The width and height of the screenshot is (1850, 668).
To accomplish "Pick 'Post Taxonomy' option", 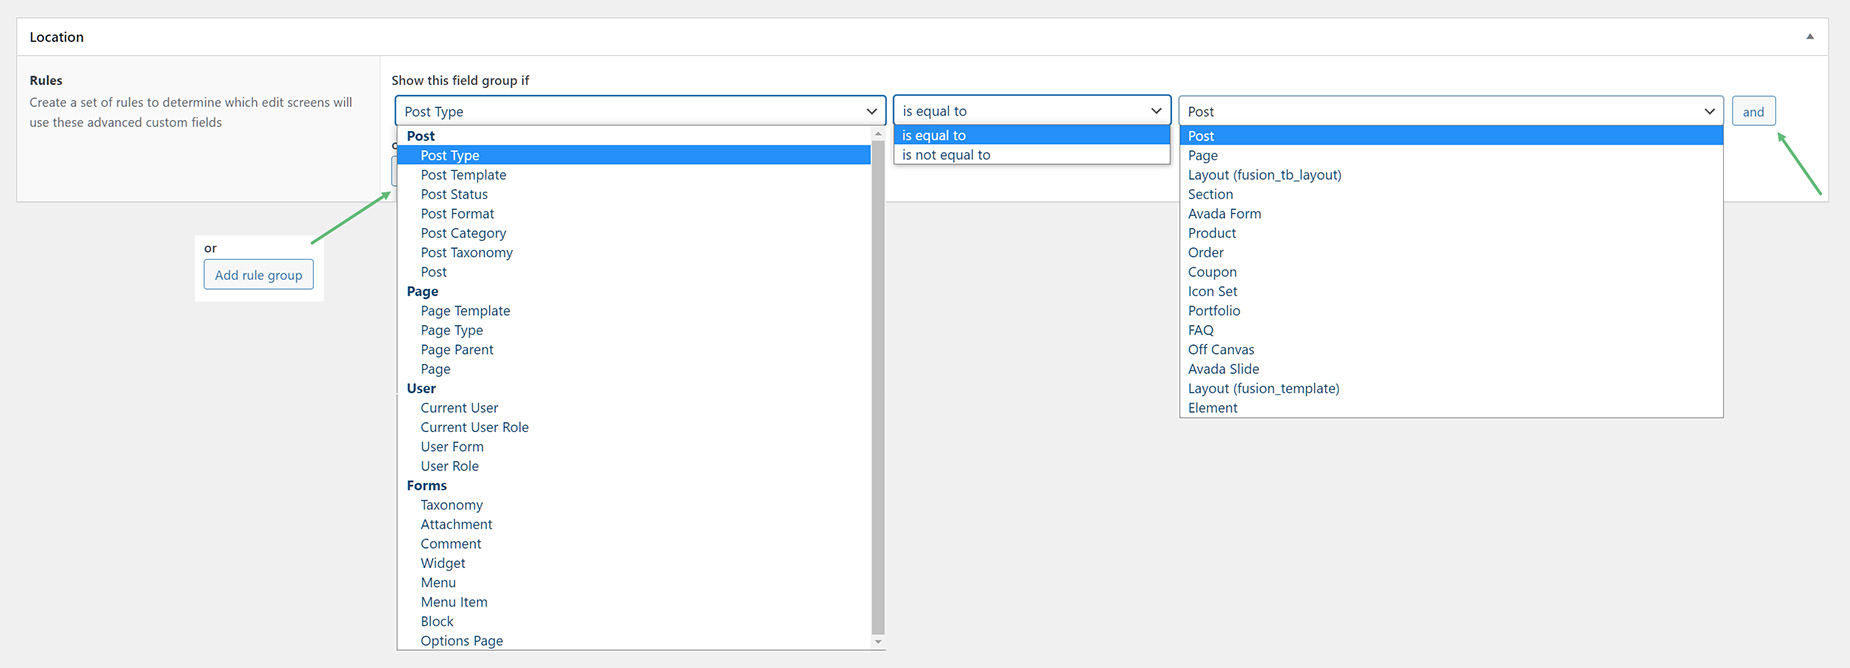I will [x=634, y=252].
